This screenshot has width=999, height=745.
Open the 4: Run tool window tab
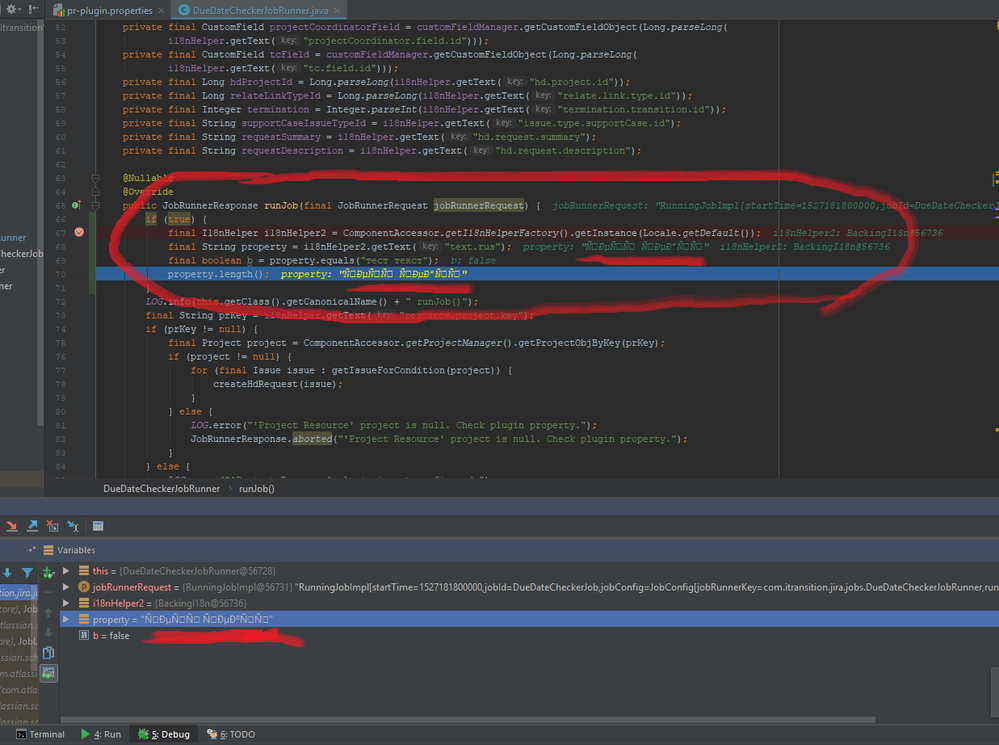coord(101,734)
